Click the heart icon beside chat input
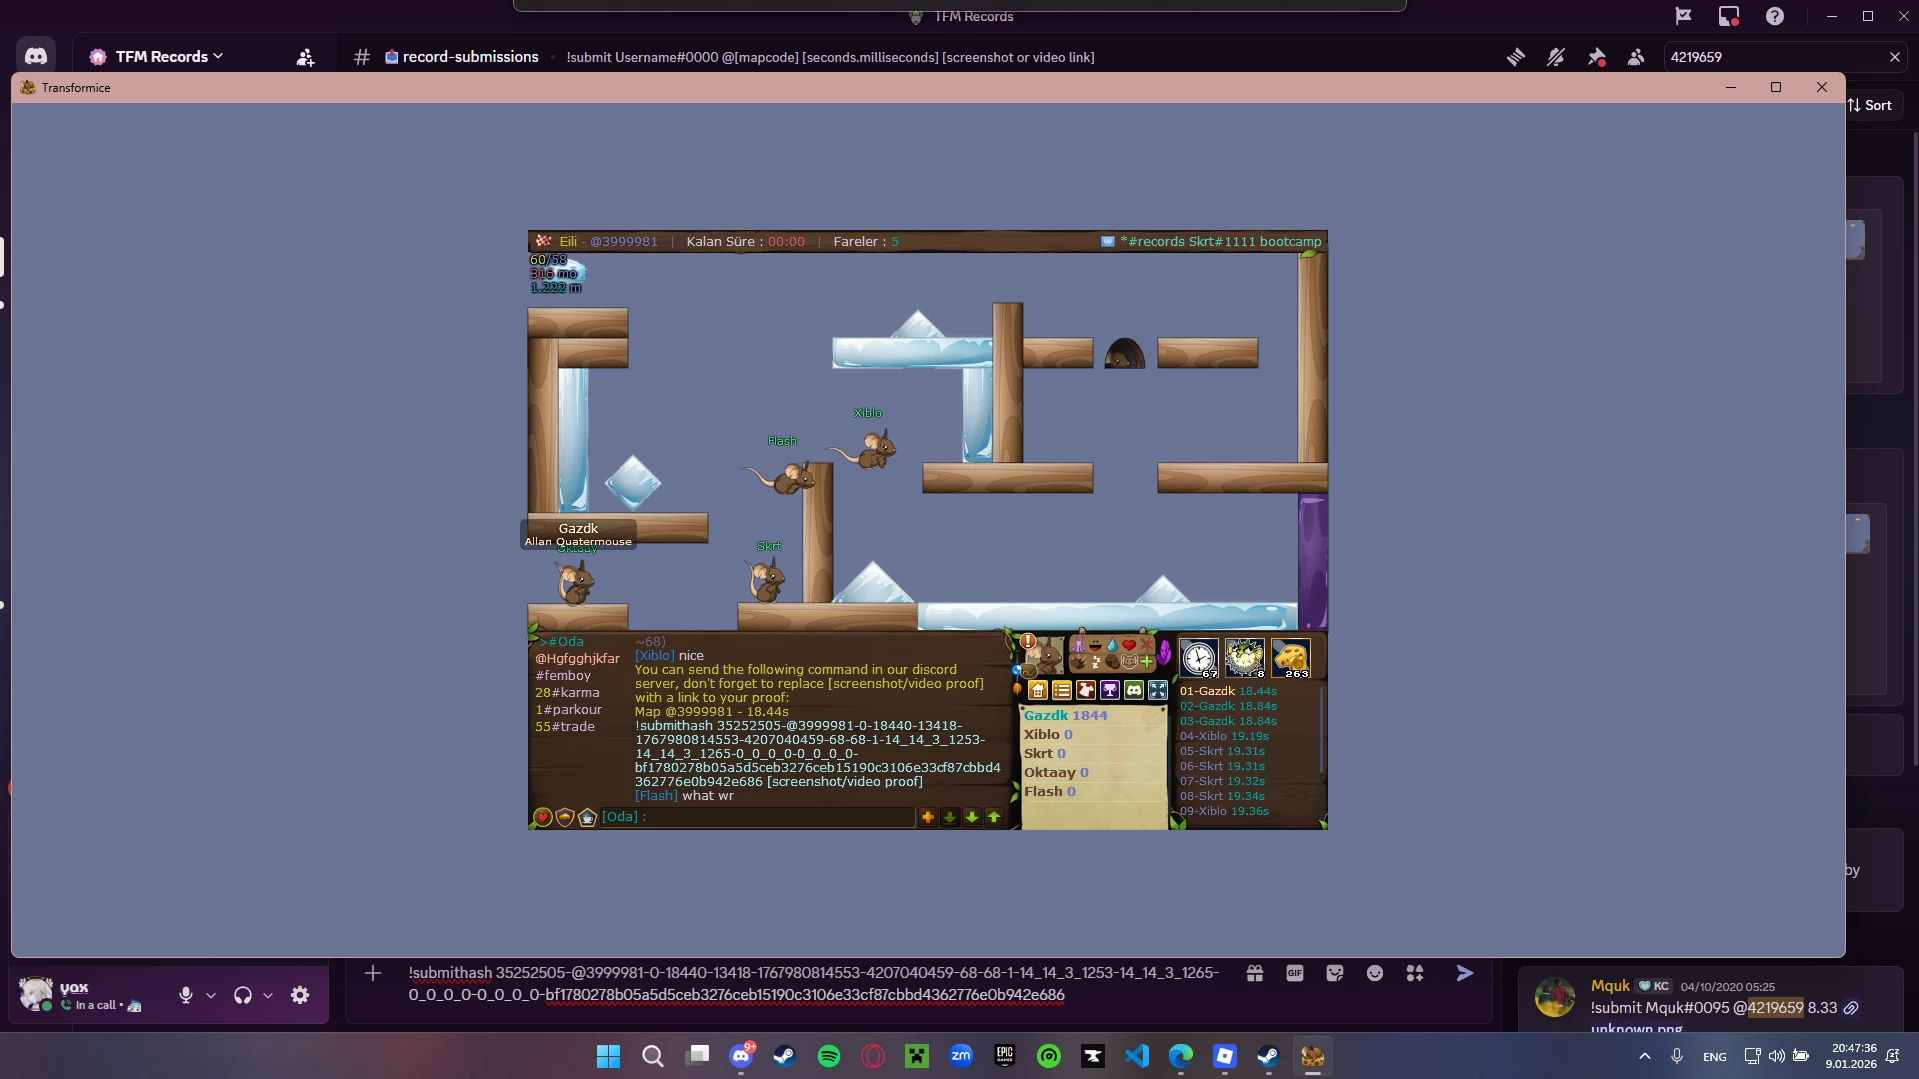The image size is (1919, 1079). [543, 817]
